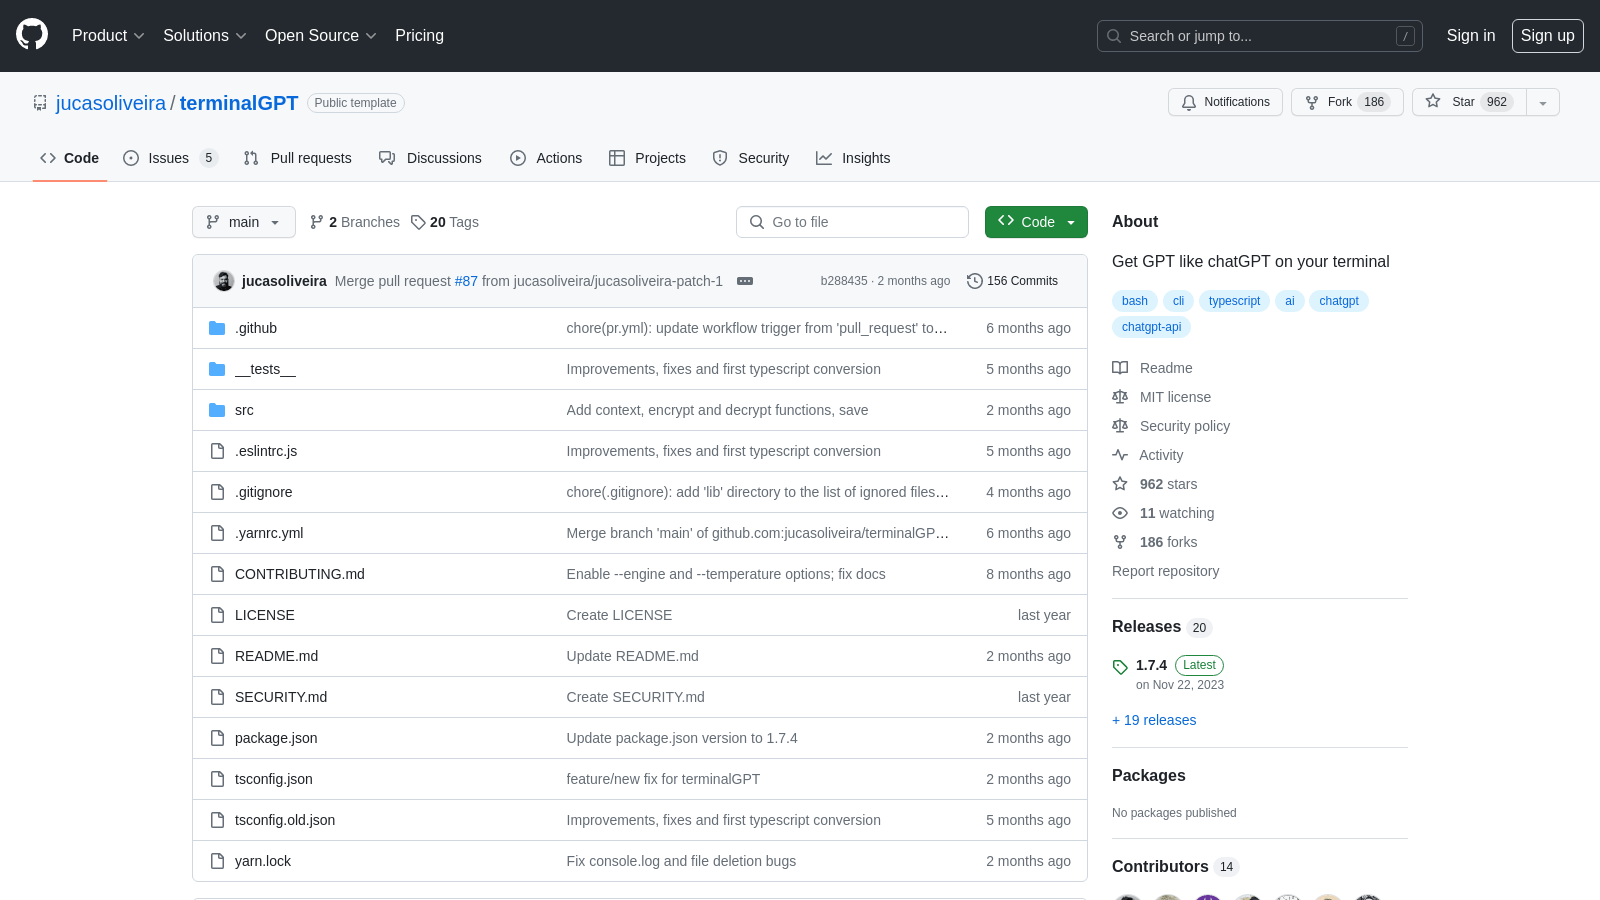Switch to the Discussions tab

[430, 158]
